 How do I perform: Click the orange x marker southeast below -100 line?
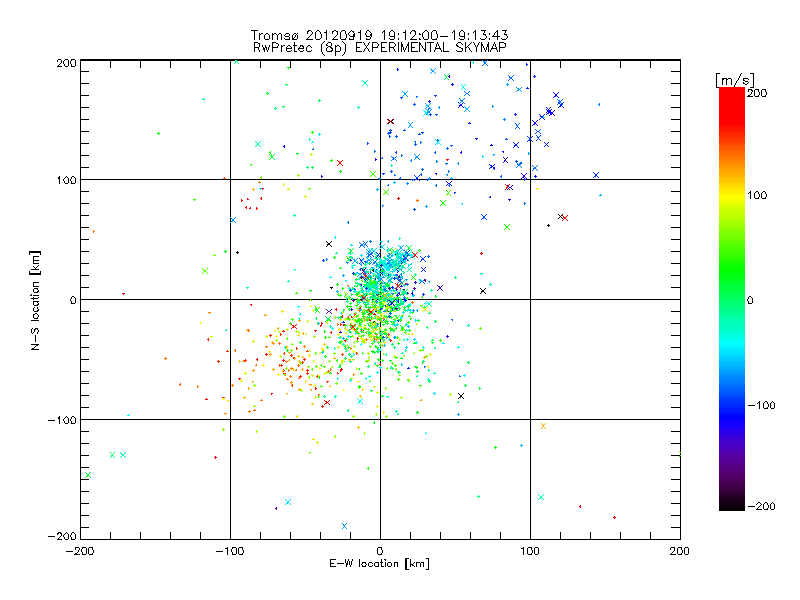click(543, 426)
